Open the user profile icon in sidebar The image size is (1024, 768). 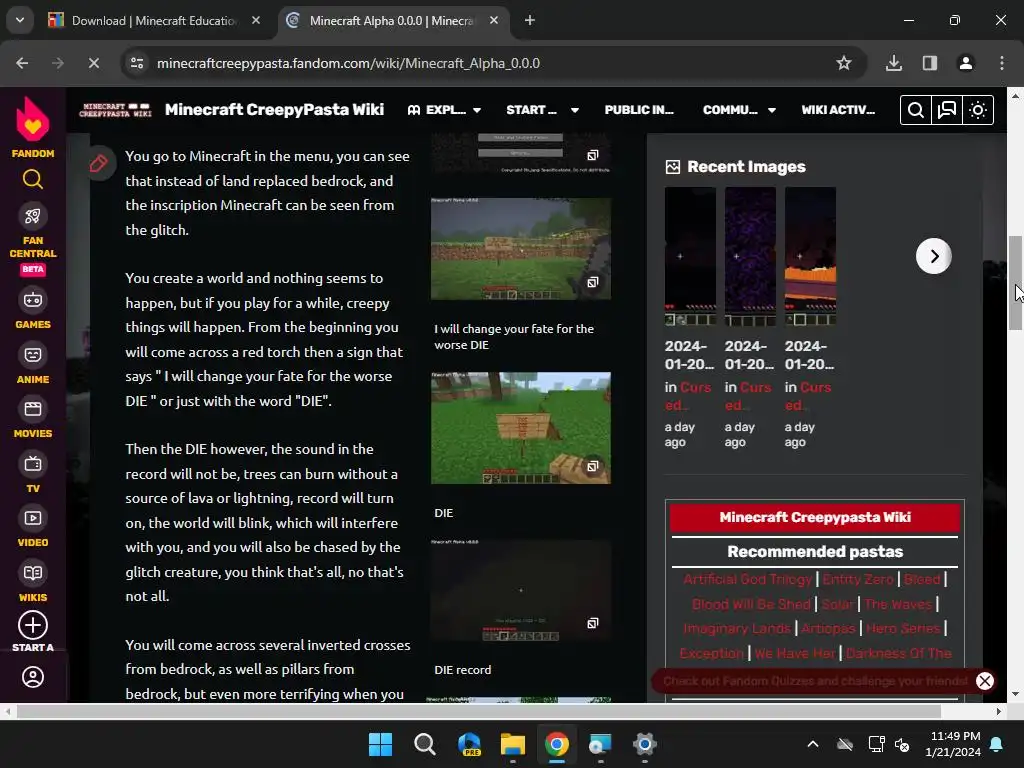coord(33,677)
